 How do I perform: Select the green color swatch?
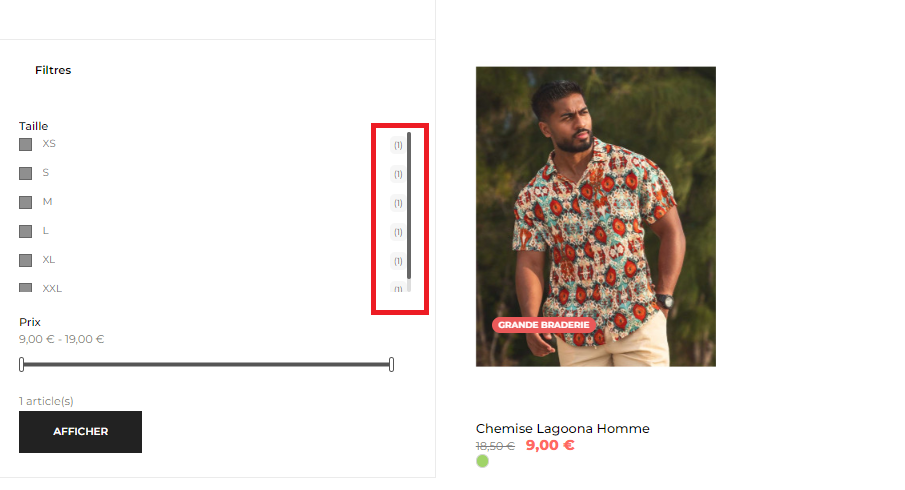pos(483,461)
